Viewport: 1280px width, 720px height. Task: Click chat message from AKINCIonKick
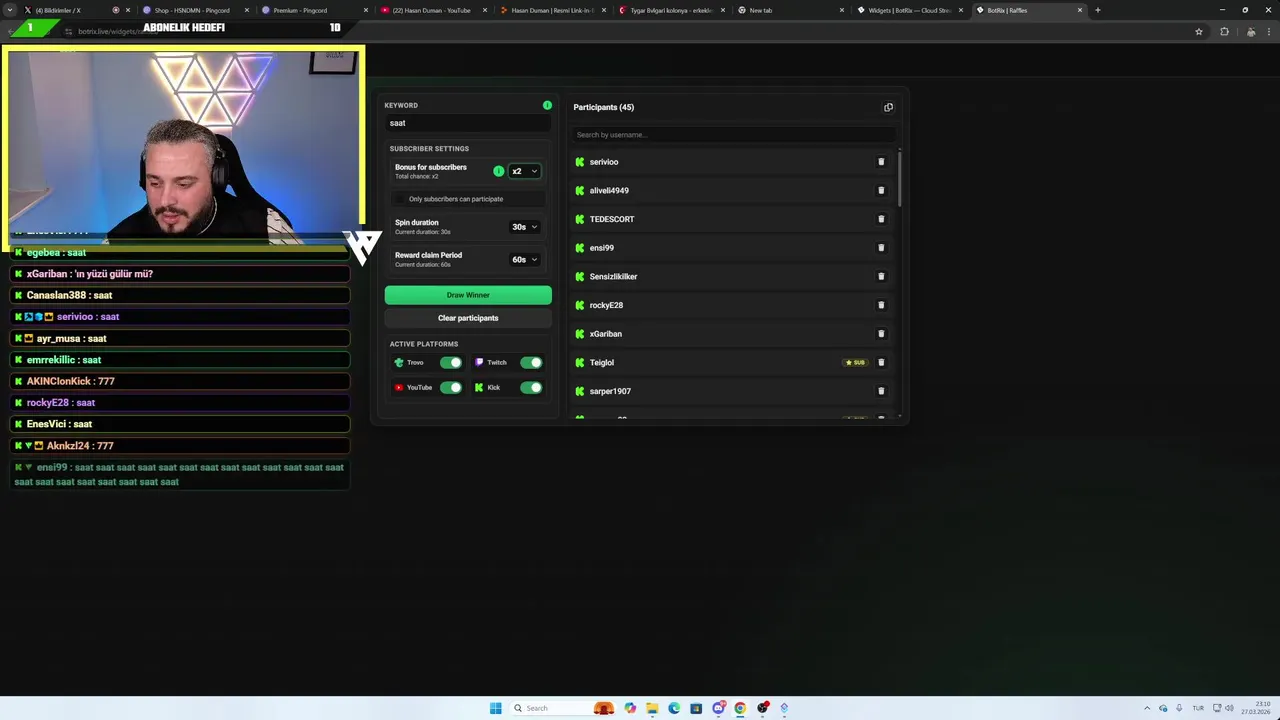point(181,381)
